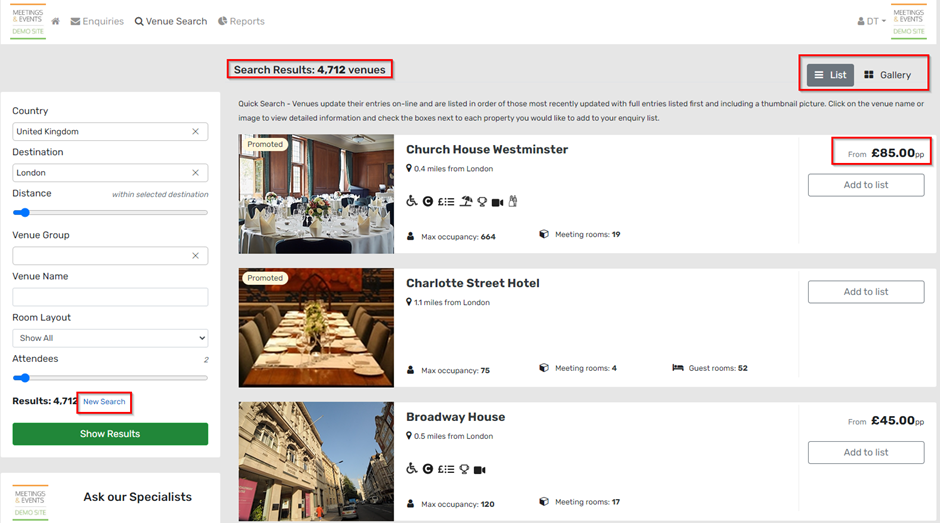Click bed icon beside Guest rooms 52
The height and width of the screenshot is (523, 940).
[677, 368]
